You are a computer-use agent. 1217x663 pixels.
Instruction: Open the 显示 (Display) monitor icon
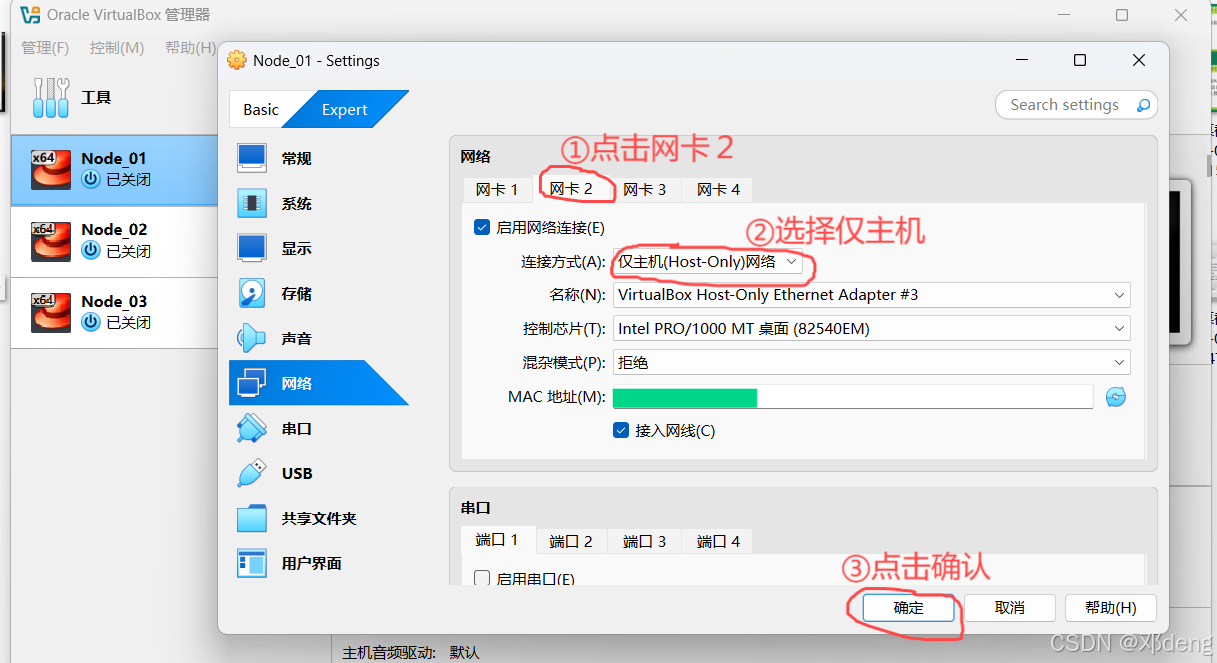tap(252, 248)
